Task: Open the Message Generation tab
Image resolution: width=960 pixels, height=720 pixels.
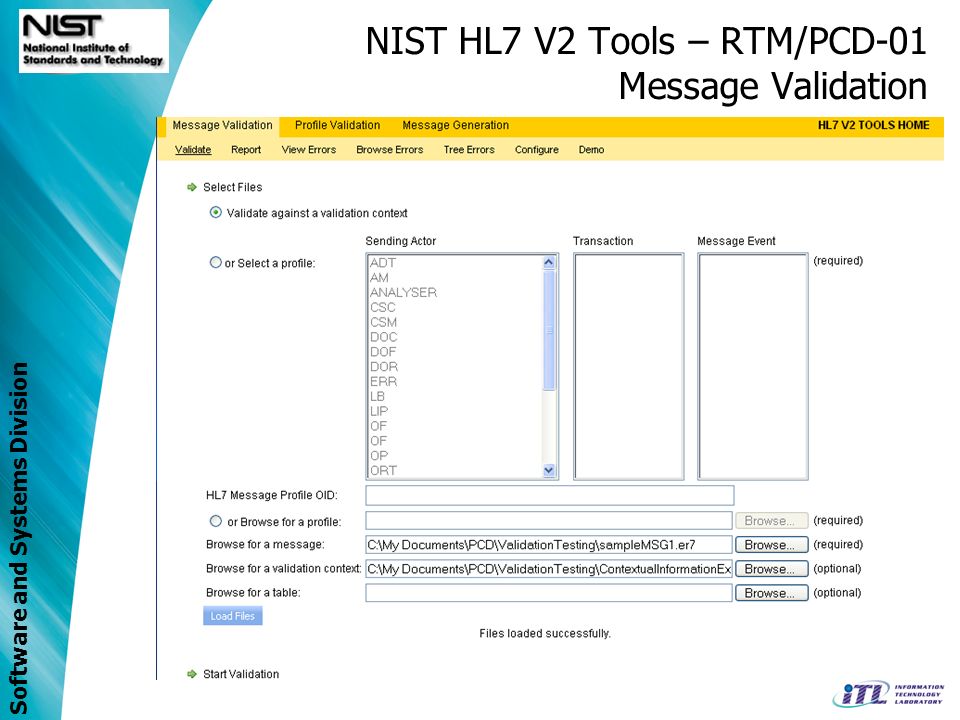Action: click(x=456, y=126)
